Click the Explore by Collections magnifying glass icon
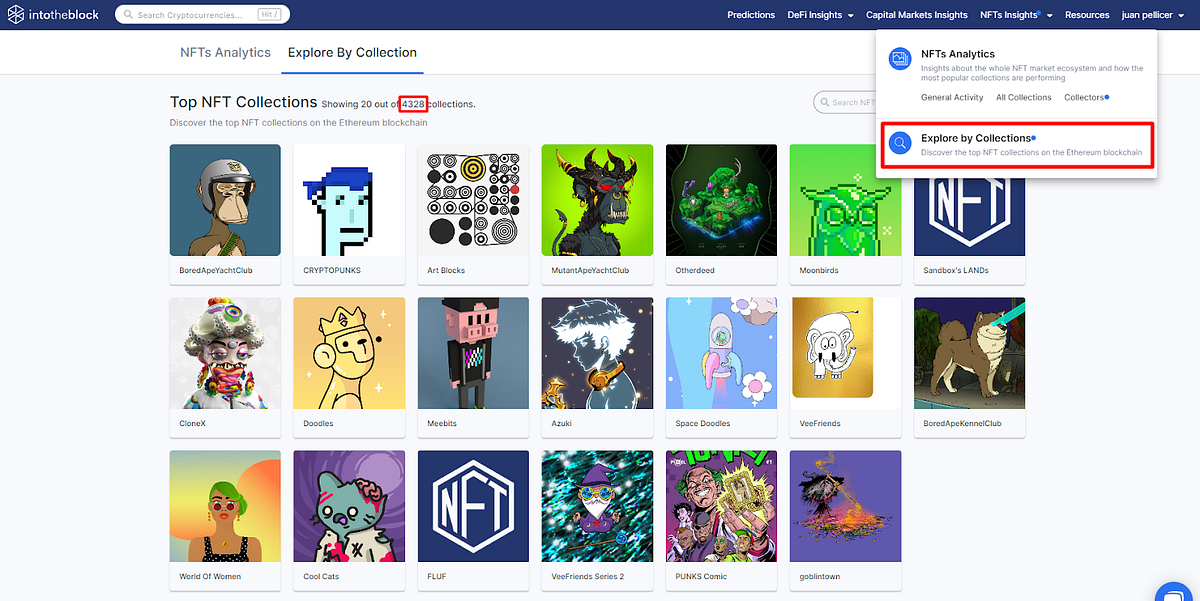1200x601 pixels. coord(899,142)
